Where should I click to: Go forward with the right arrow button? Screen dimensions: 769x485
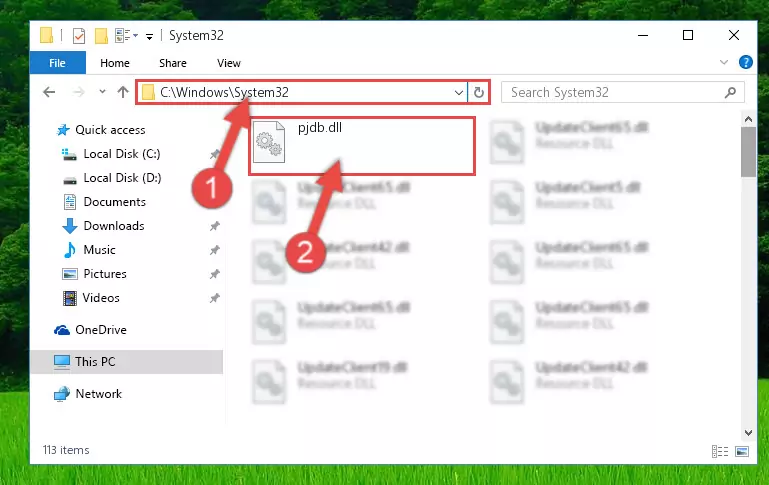[x=78, y=92]
